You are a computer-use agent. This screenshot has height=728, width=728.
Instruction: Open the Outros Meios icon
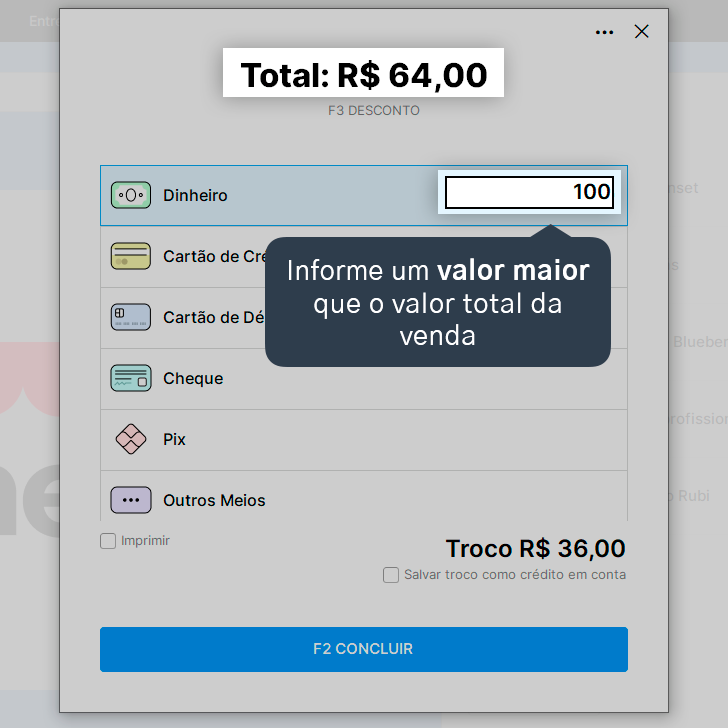point(131,500)
